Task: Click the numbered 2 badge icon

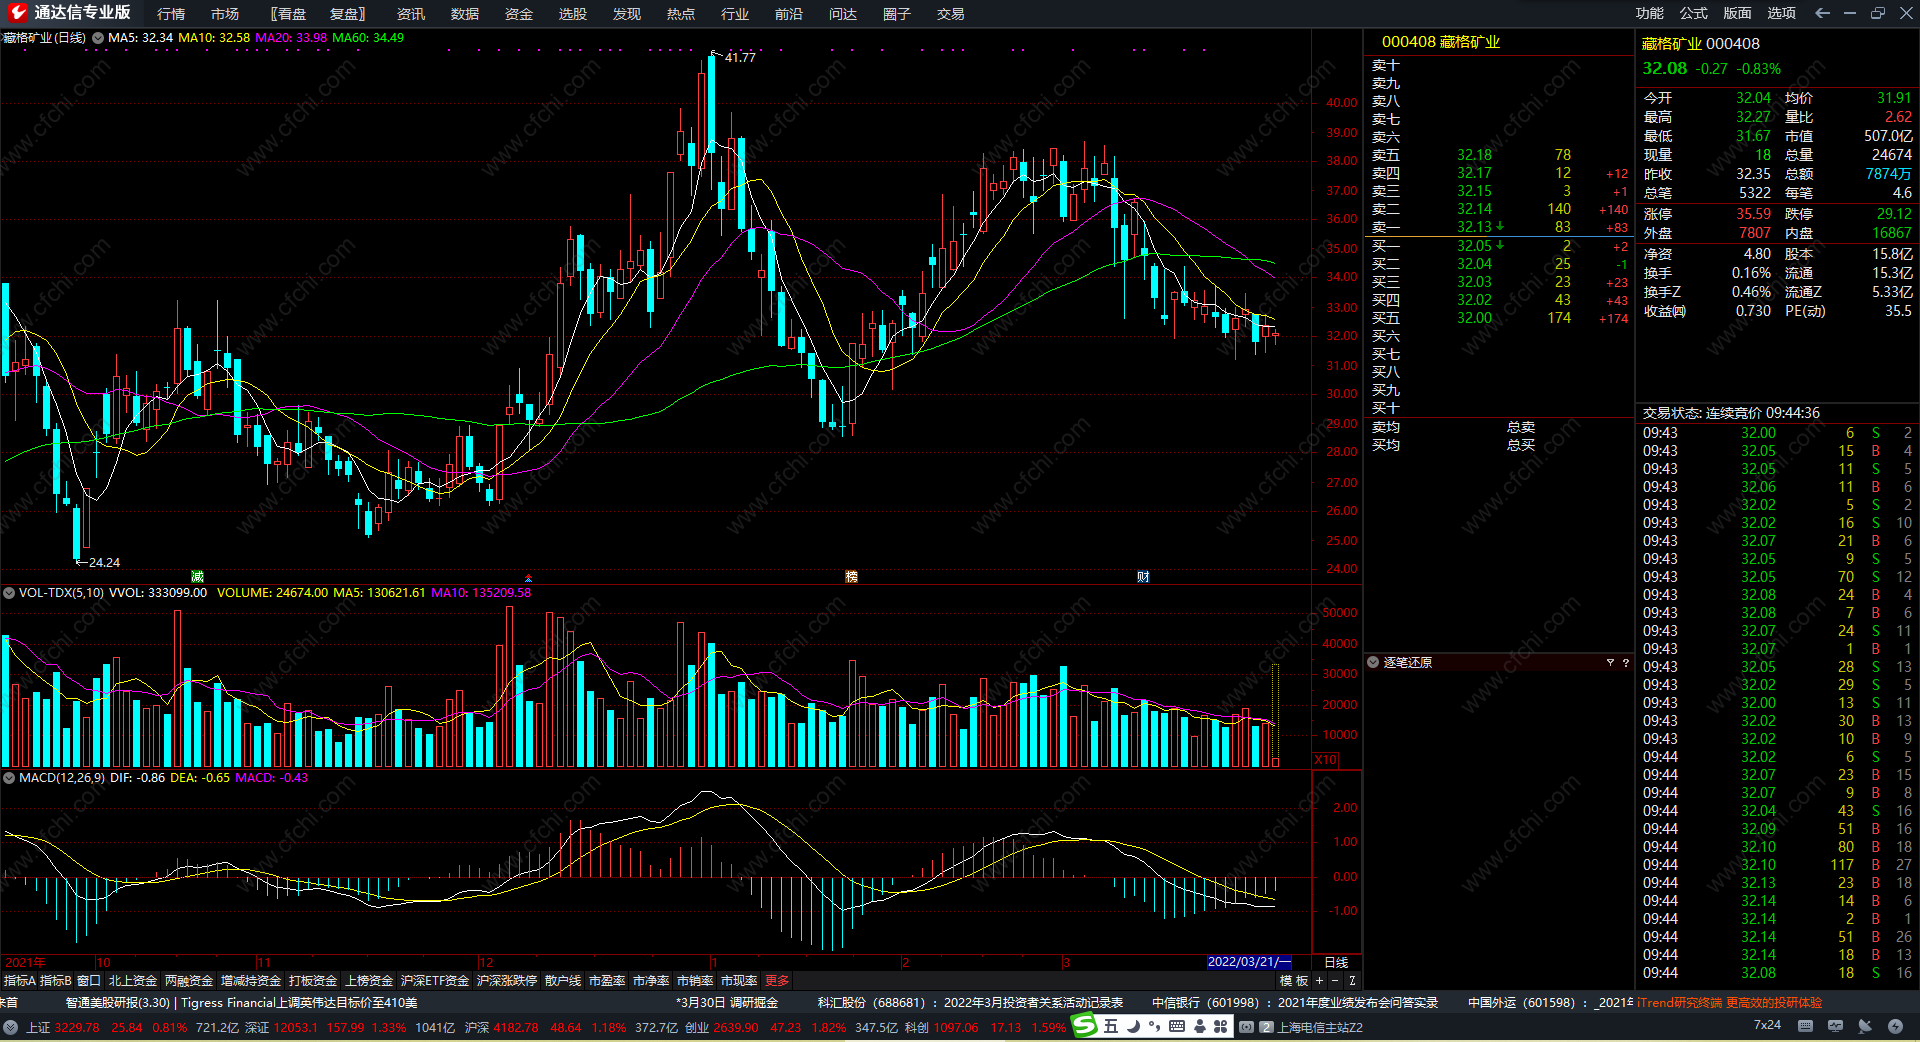Action: [1266, 1027]
